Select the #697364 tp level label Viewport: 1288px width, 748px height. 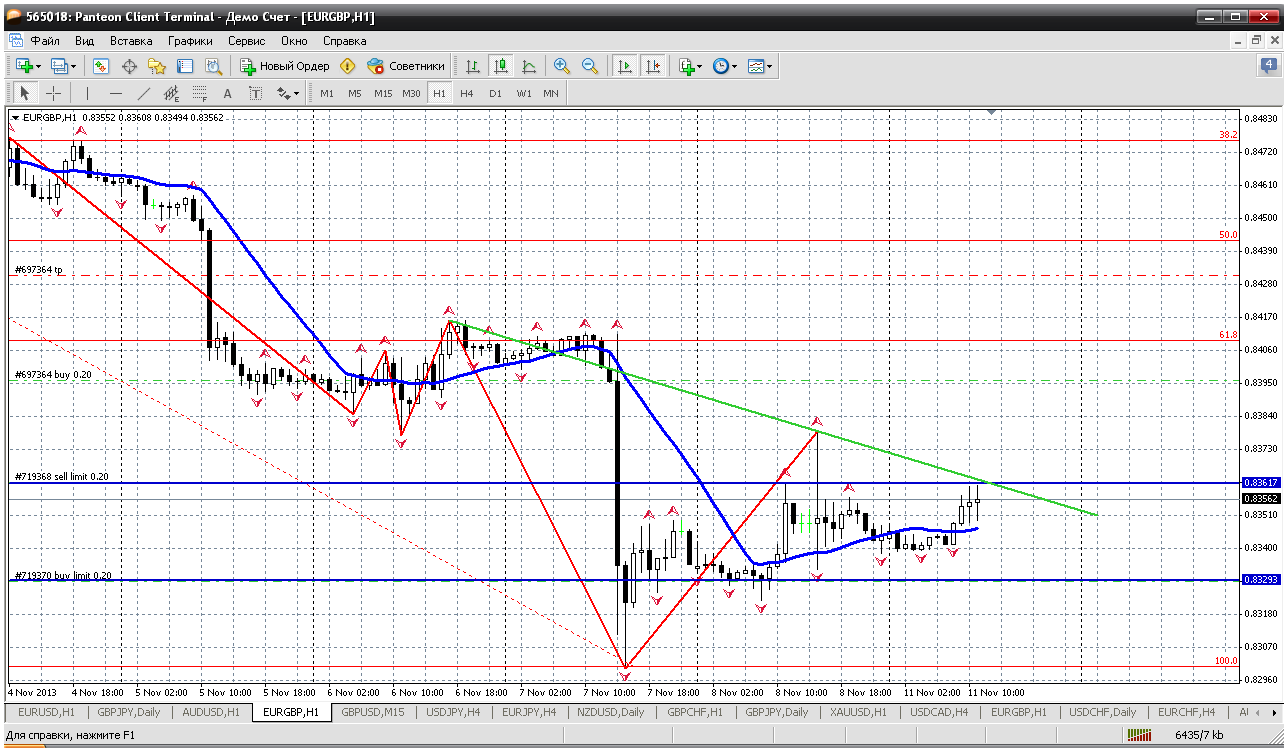coord(39,270)
